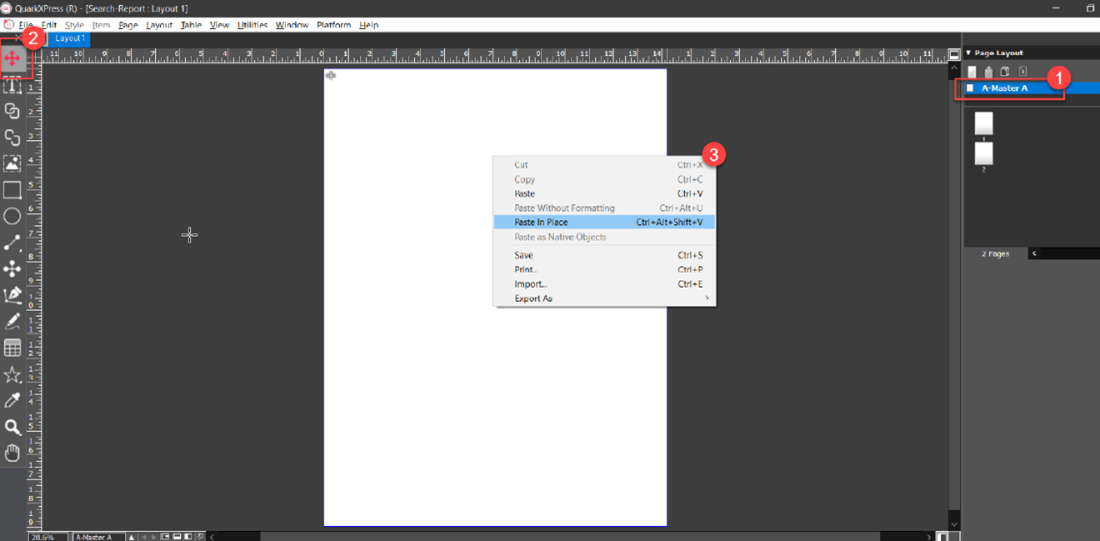Image resolution: width=1100 pixels, height=541 pixels.
Task: Click the delete page icon in Page Layout
Action: pyautogui.click(x=1022, y=72)
